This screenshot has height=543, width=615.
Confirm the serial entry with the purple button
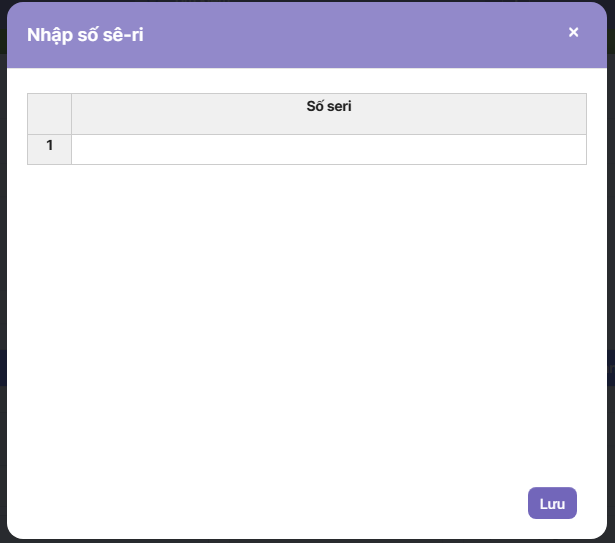point(552,504)
